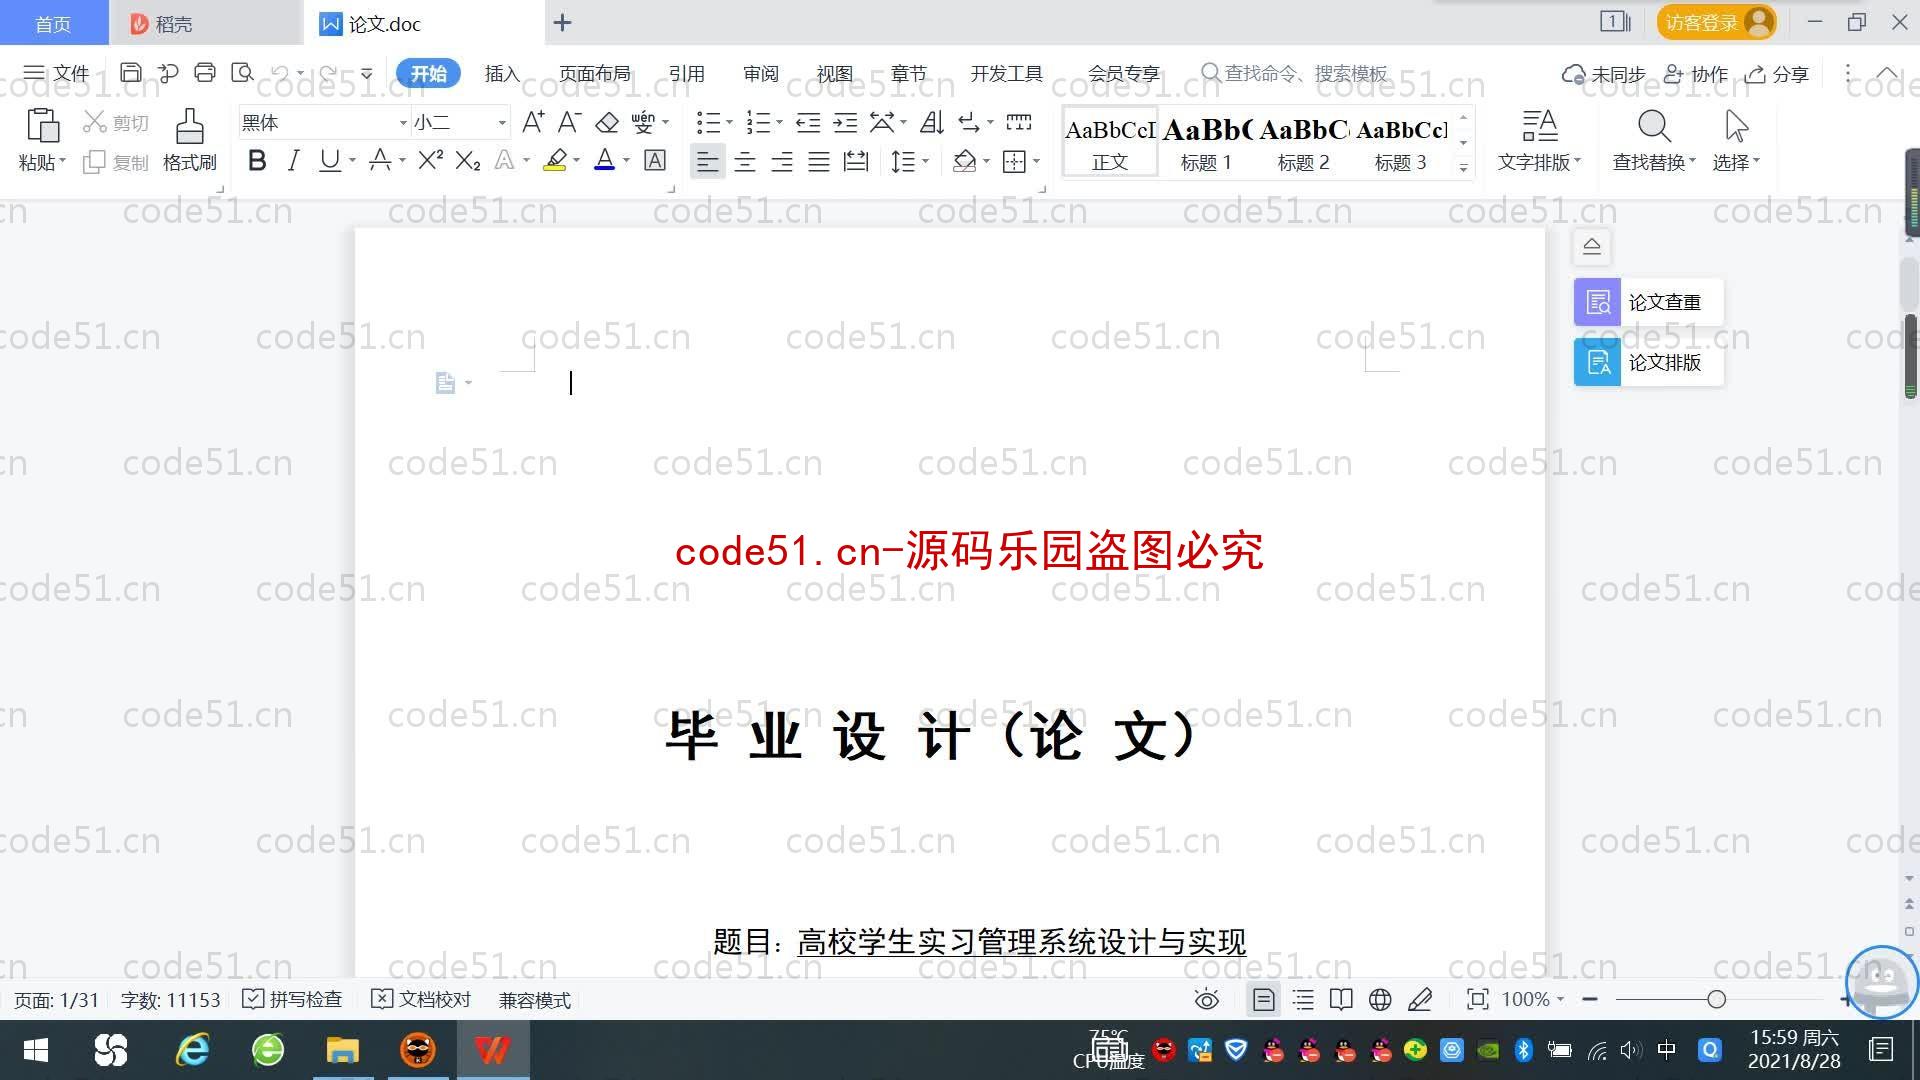Open Internet Explorer from taskbar
The height and width of the screenshot is (1080, 1920).
click(x=192, y=1050)
